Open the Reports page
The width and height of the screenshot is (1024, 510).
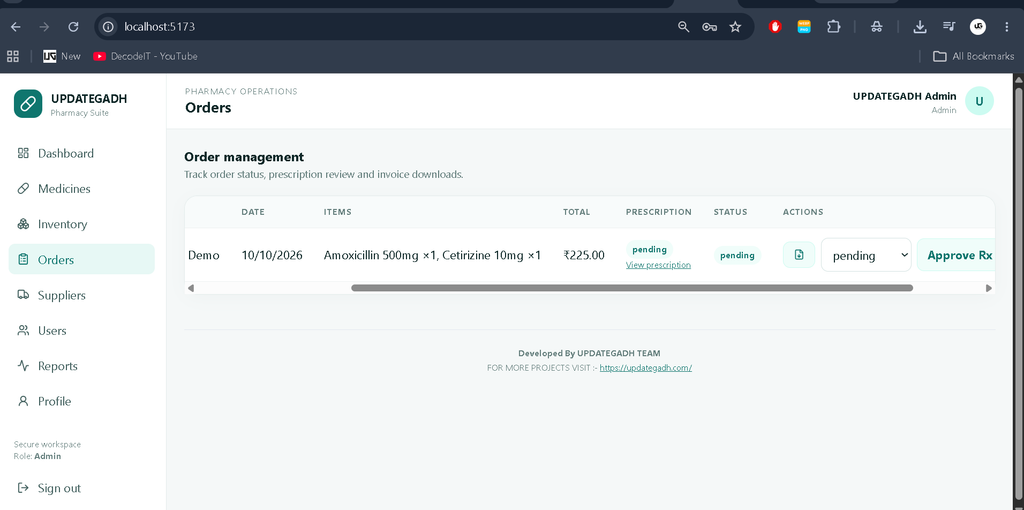[82, 366]
